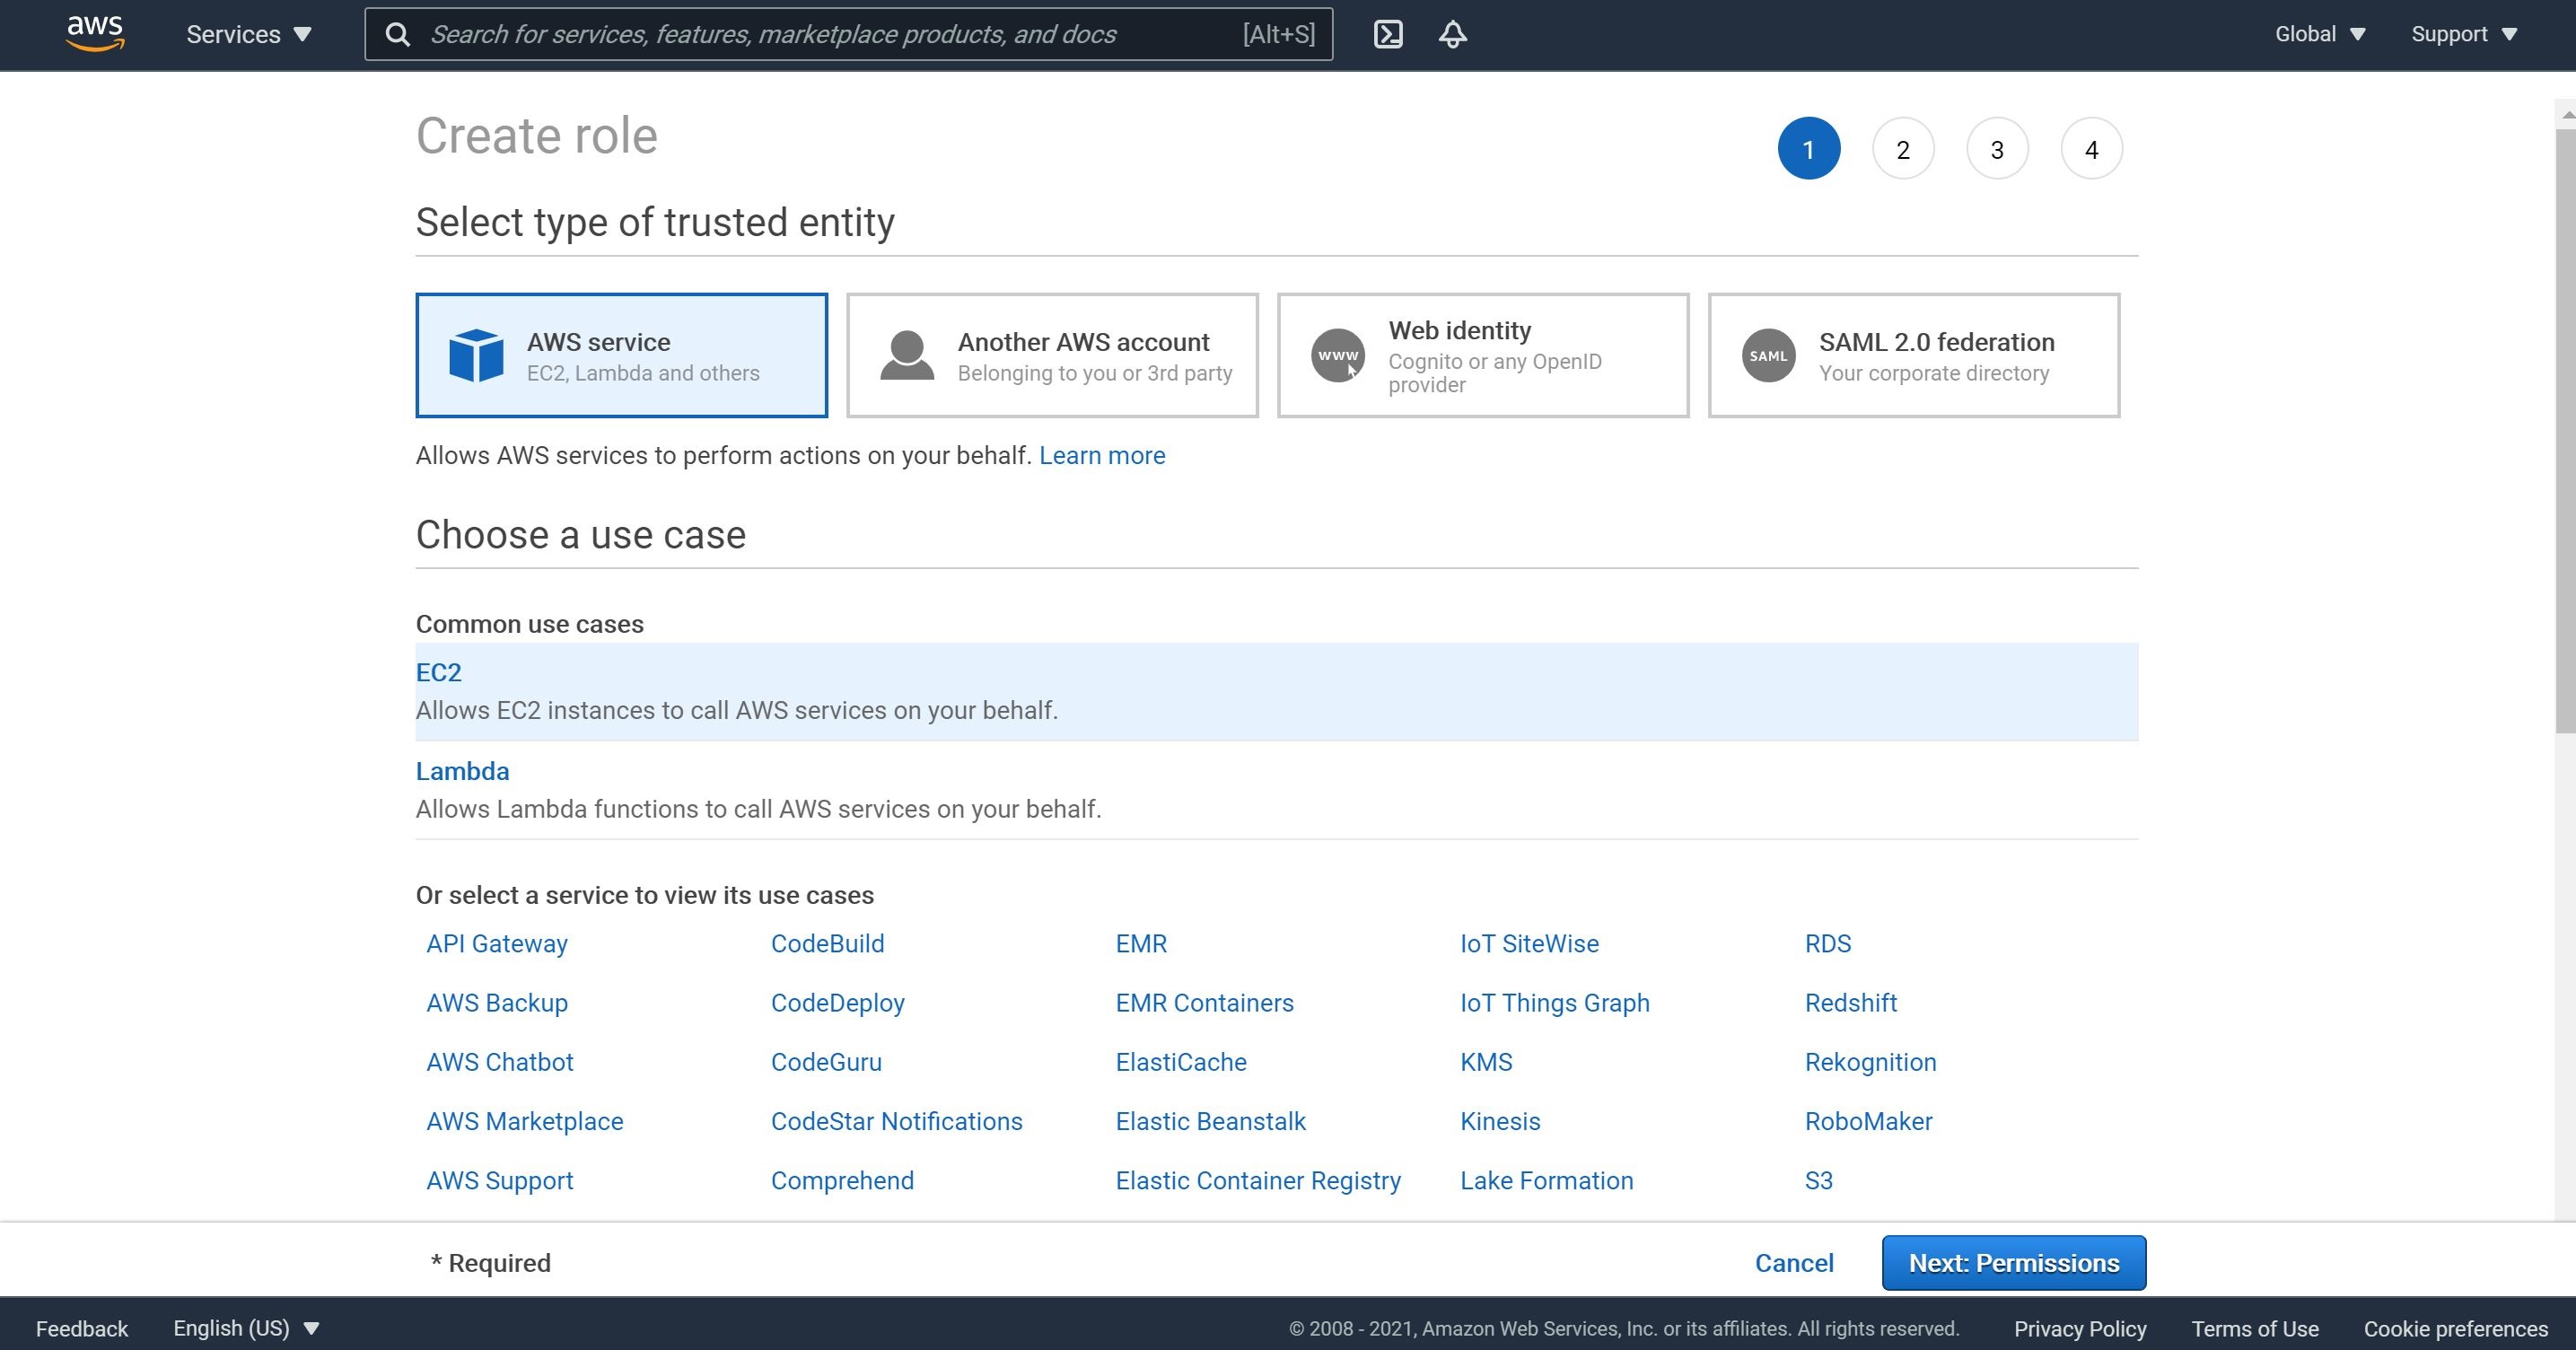
Task: Toggle AWS service trusted entity selection
Action: tap(622, 355)
